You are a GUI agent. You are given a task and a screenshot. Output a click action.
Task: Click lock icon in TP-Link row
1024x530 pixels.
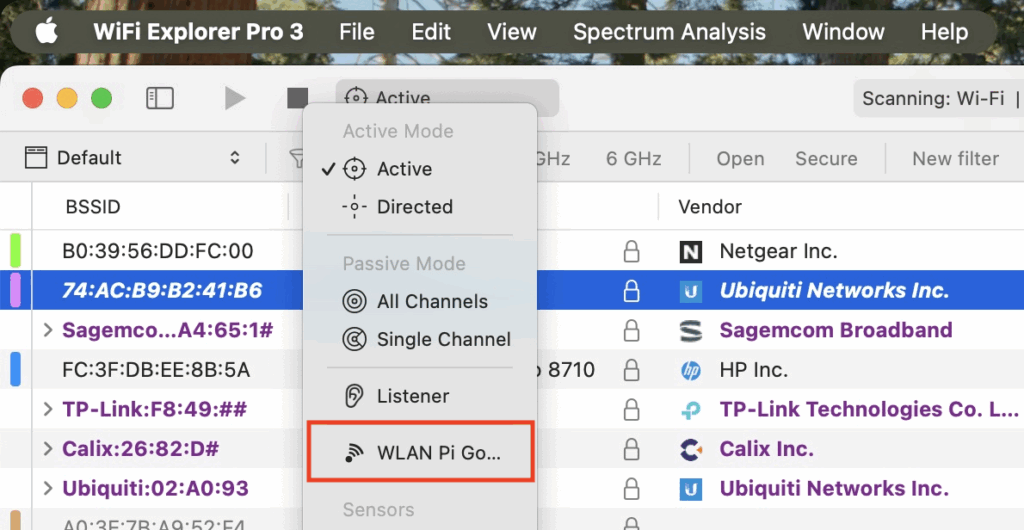point(631,409)
